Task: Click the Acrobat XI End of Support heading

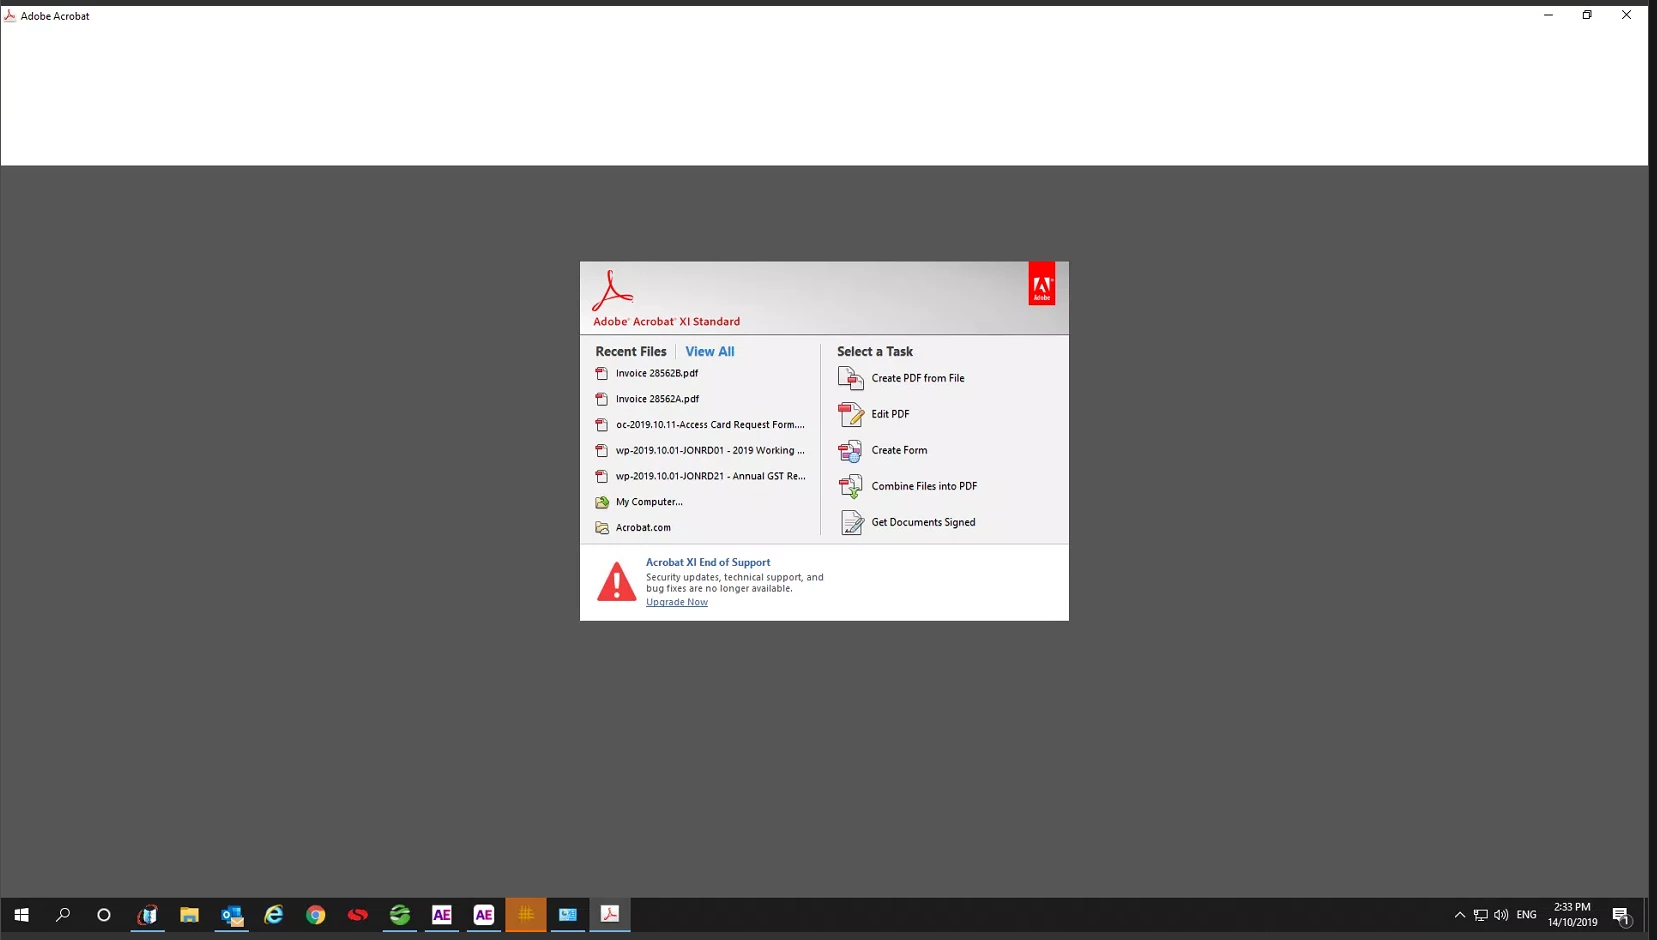Action: [x=708, y=562]
